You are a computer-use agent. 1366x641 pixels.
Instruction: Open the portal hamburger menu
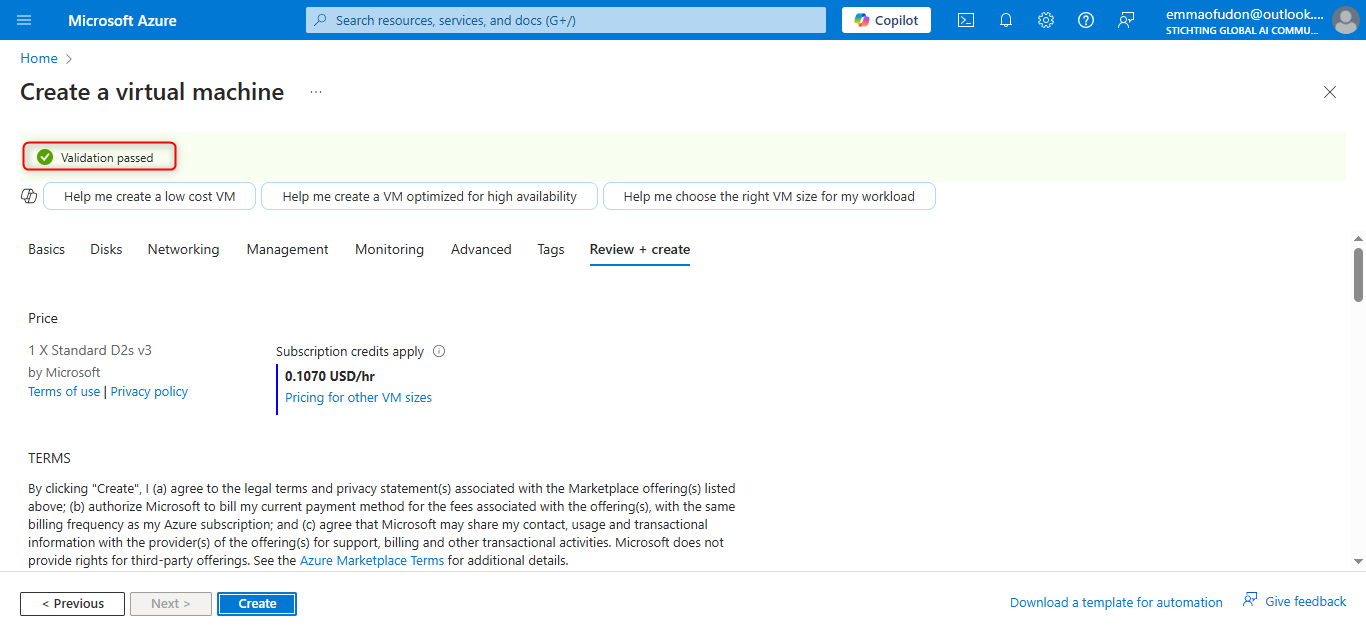click(x=24, y=20)
